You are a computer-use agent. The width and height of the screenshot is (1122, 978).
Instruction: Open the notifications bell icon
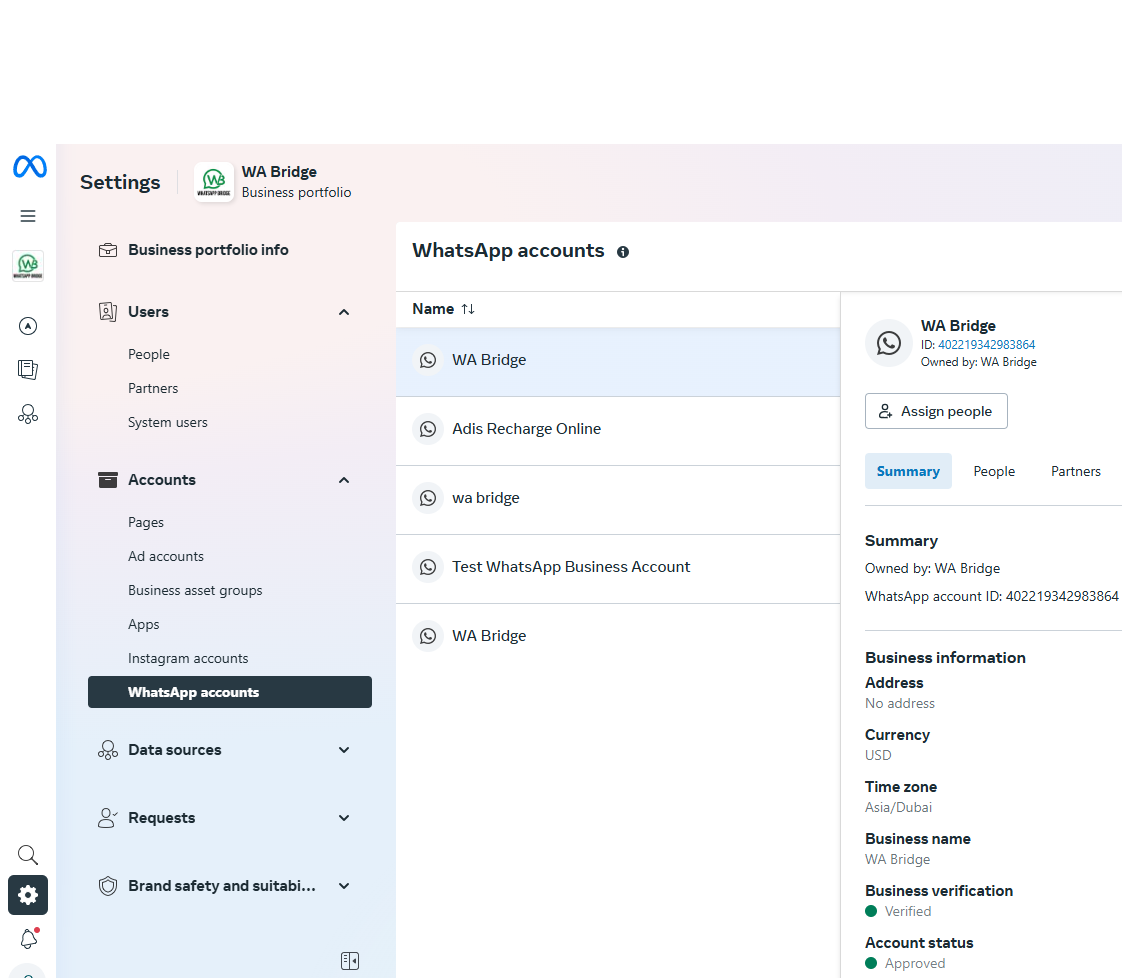pyautogui.click(x=28, y=939)
